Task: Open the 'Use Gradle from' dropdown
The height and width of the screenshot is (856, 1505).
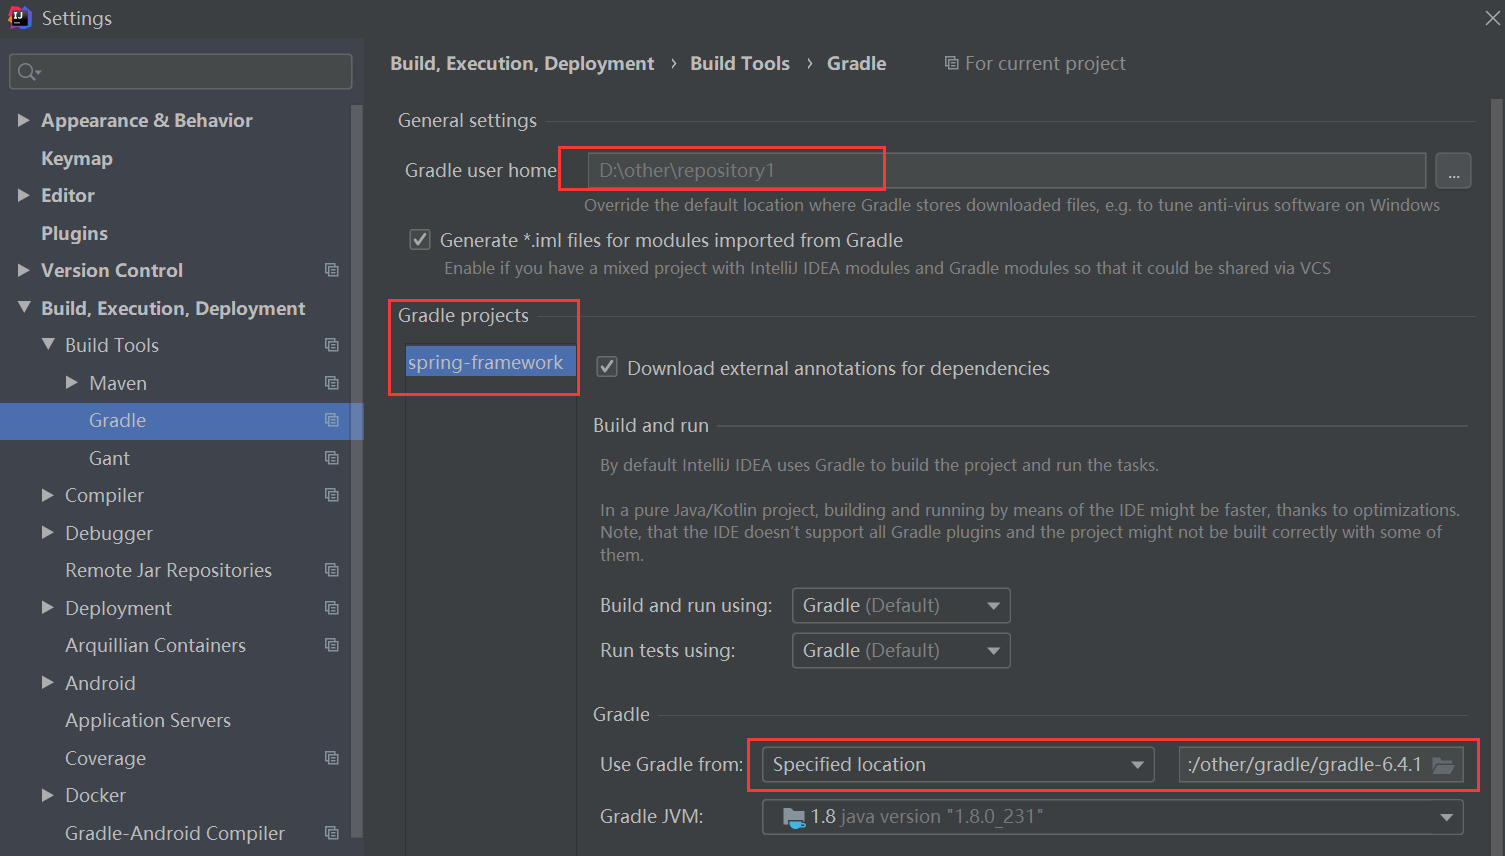Action: pyautogui.click(x=958, y=765)
